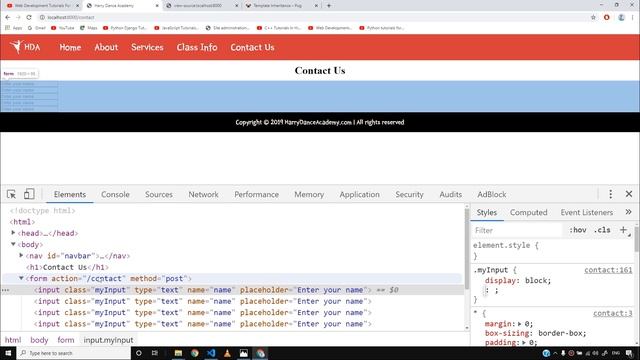Click the browser forward arrow

coord(18,17)
